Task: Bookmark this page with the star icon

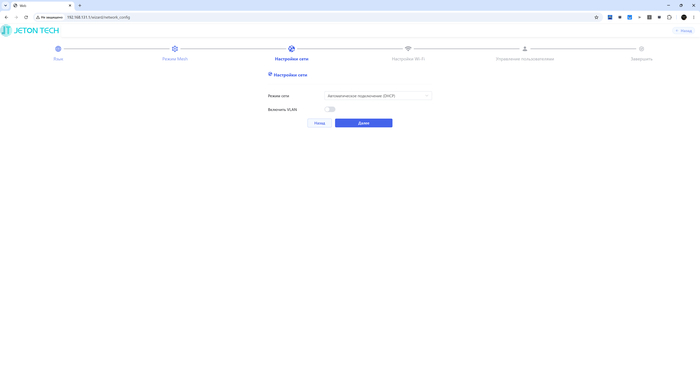Action: [596, 17]
